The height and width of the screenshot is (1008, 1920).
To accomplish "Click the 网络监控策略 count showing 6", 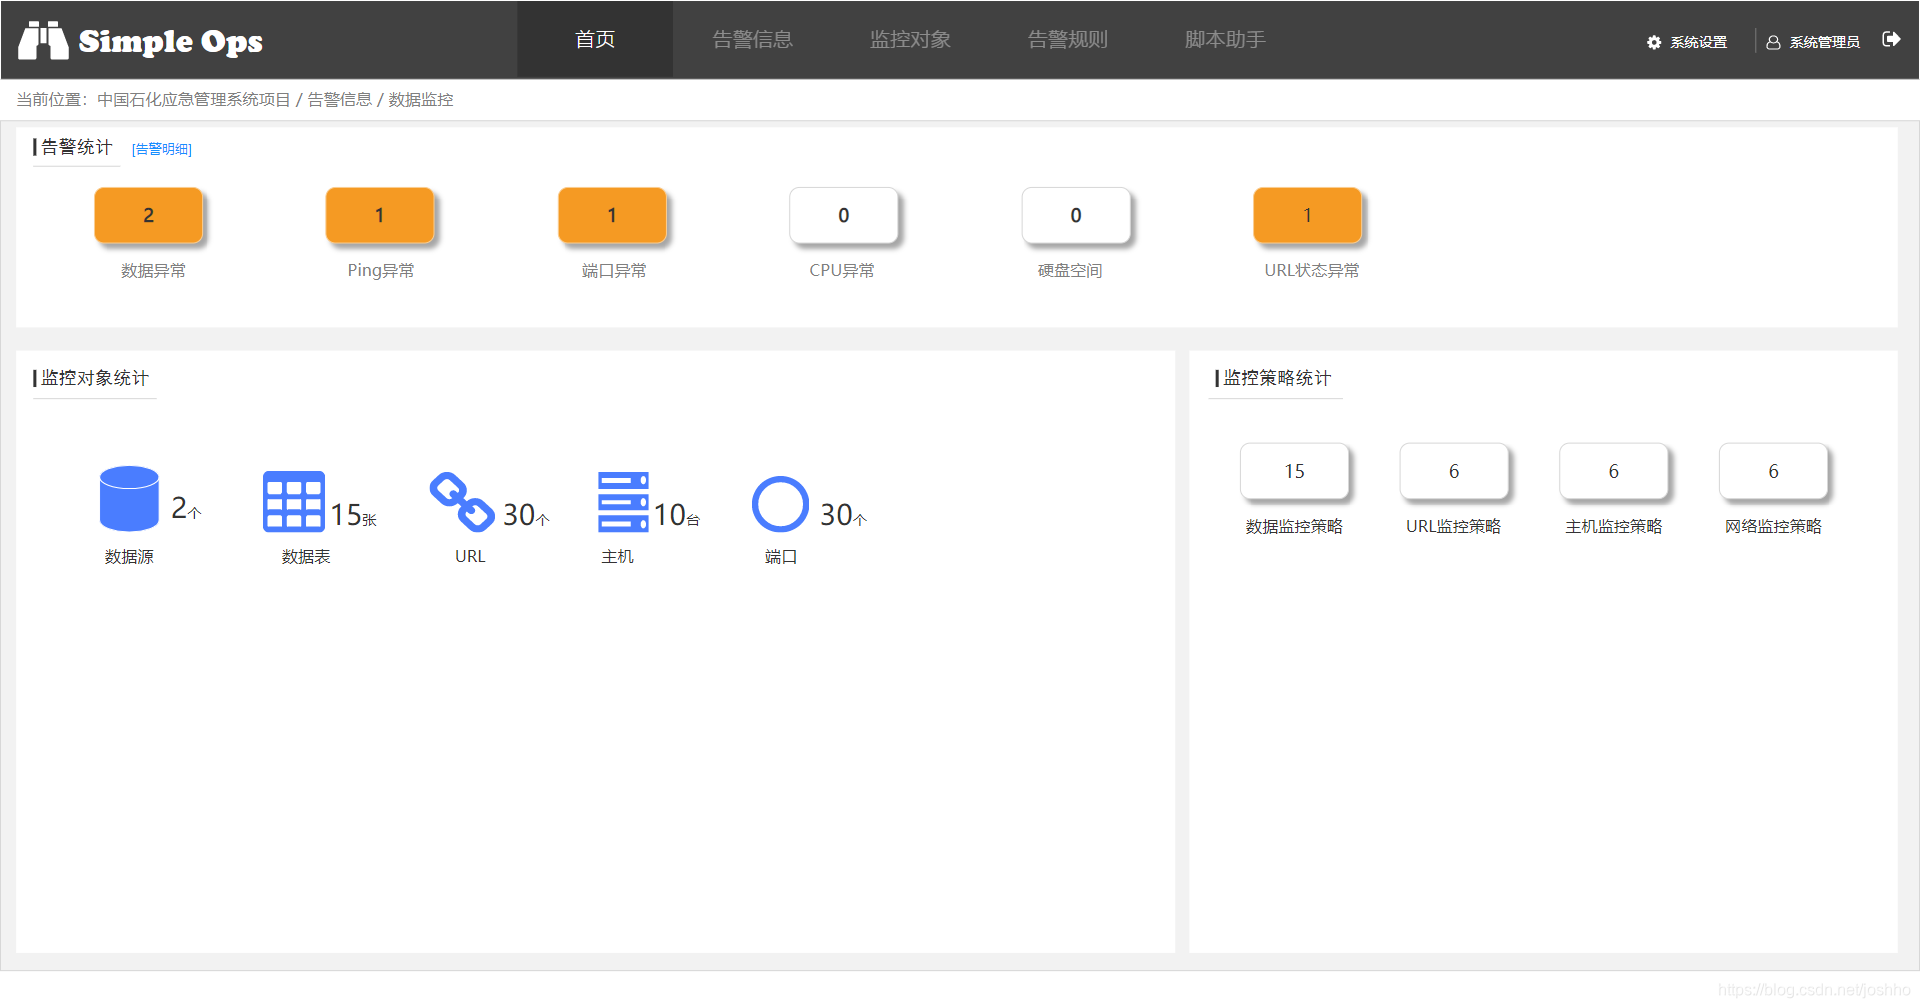I will pos(1772,471).
